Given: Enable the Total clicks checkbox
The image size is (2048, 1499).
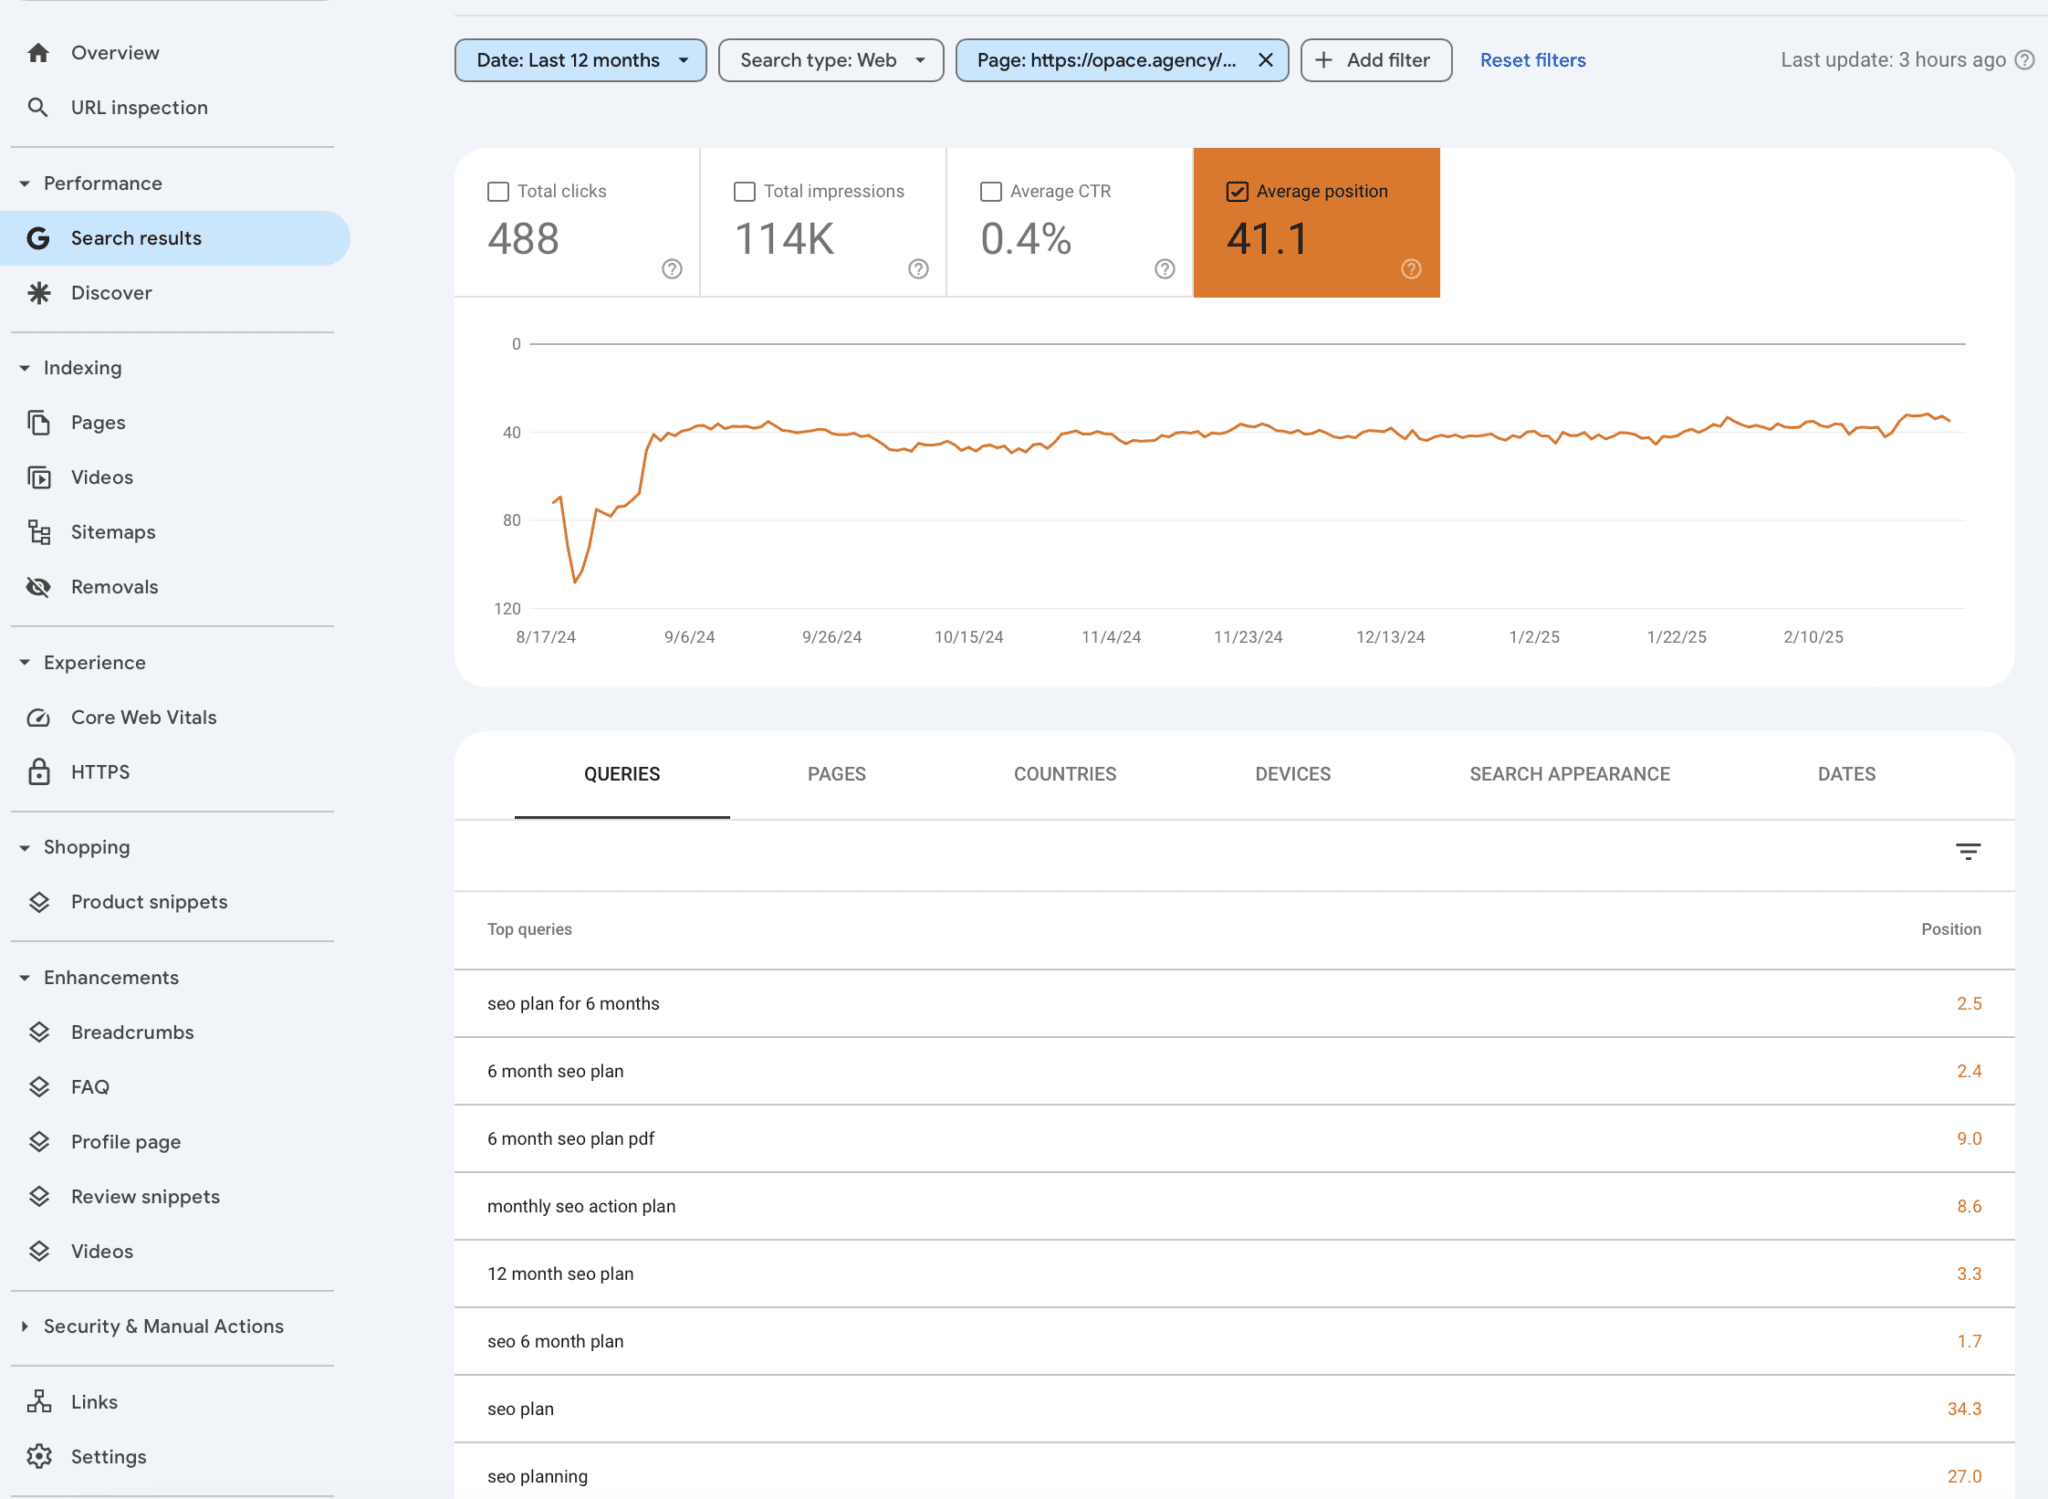Looking at the screenshot, I should pos(498,190).
